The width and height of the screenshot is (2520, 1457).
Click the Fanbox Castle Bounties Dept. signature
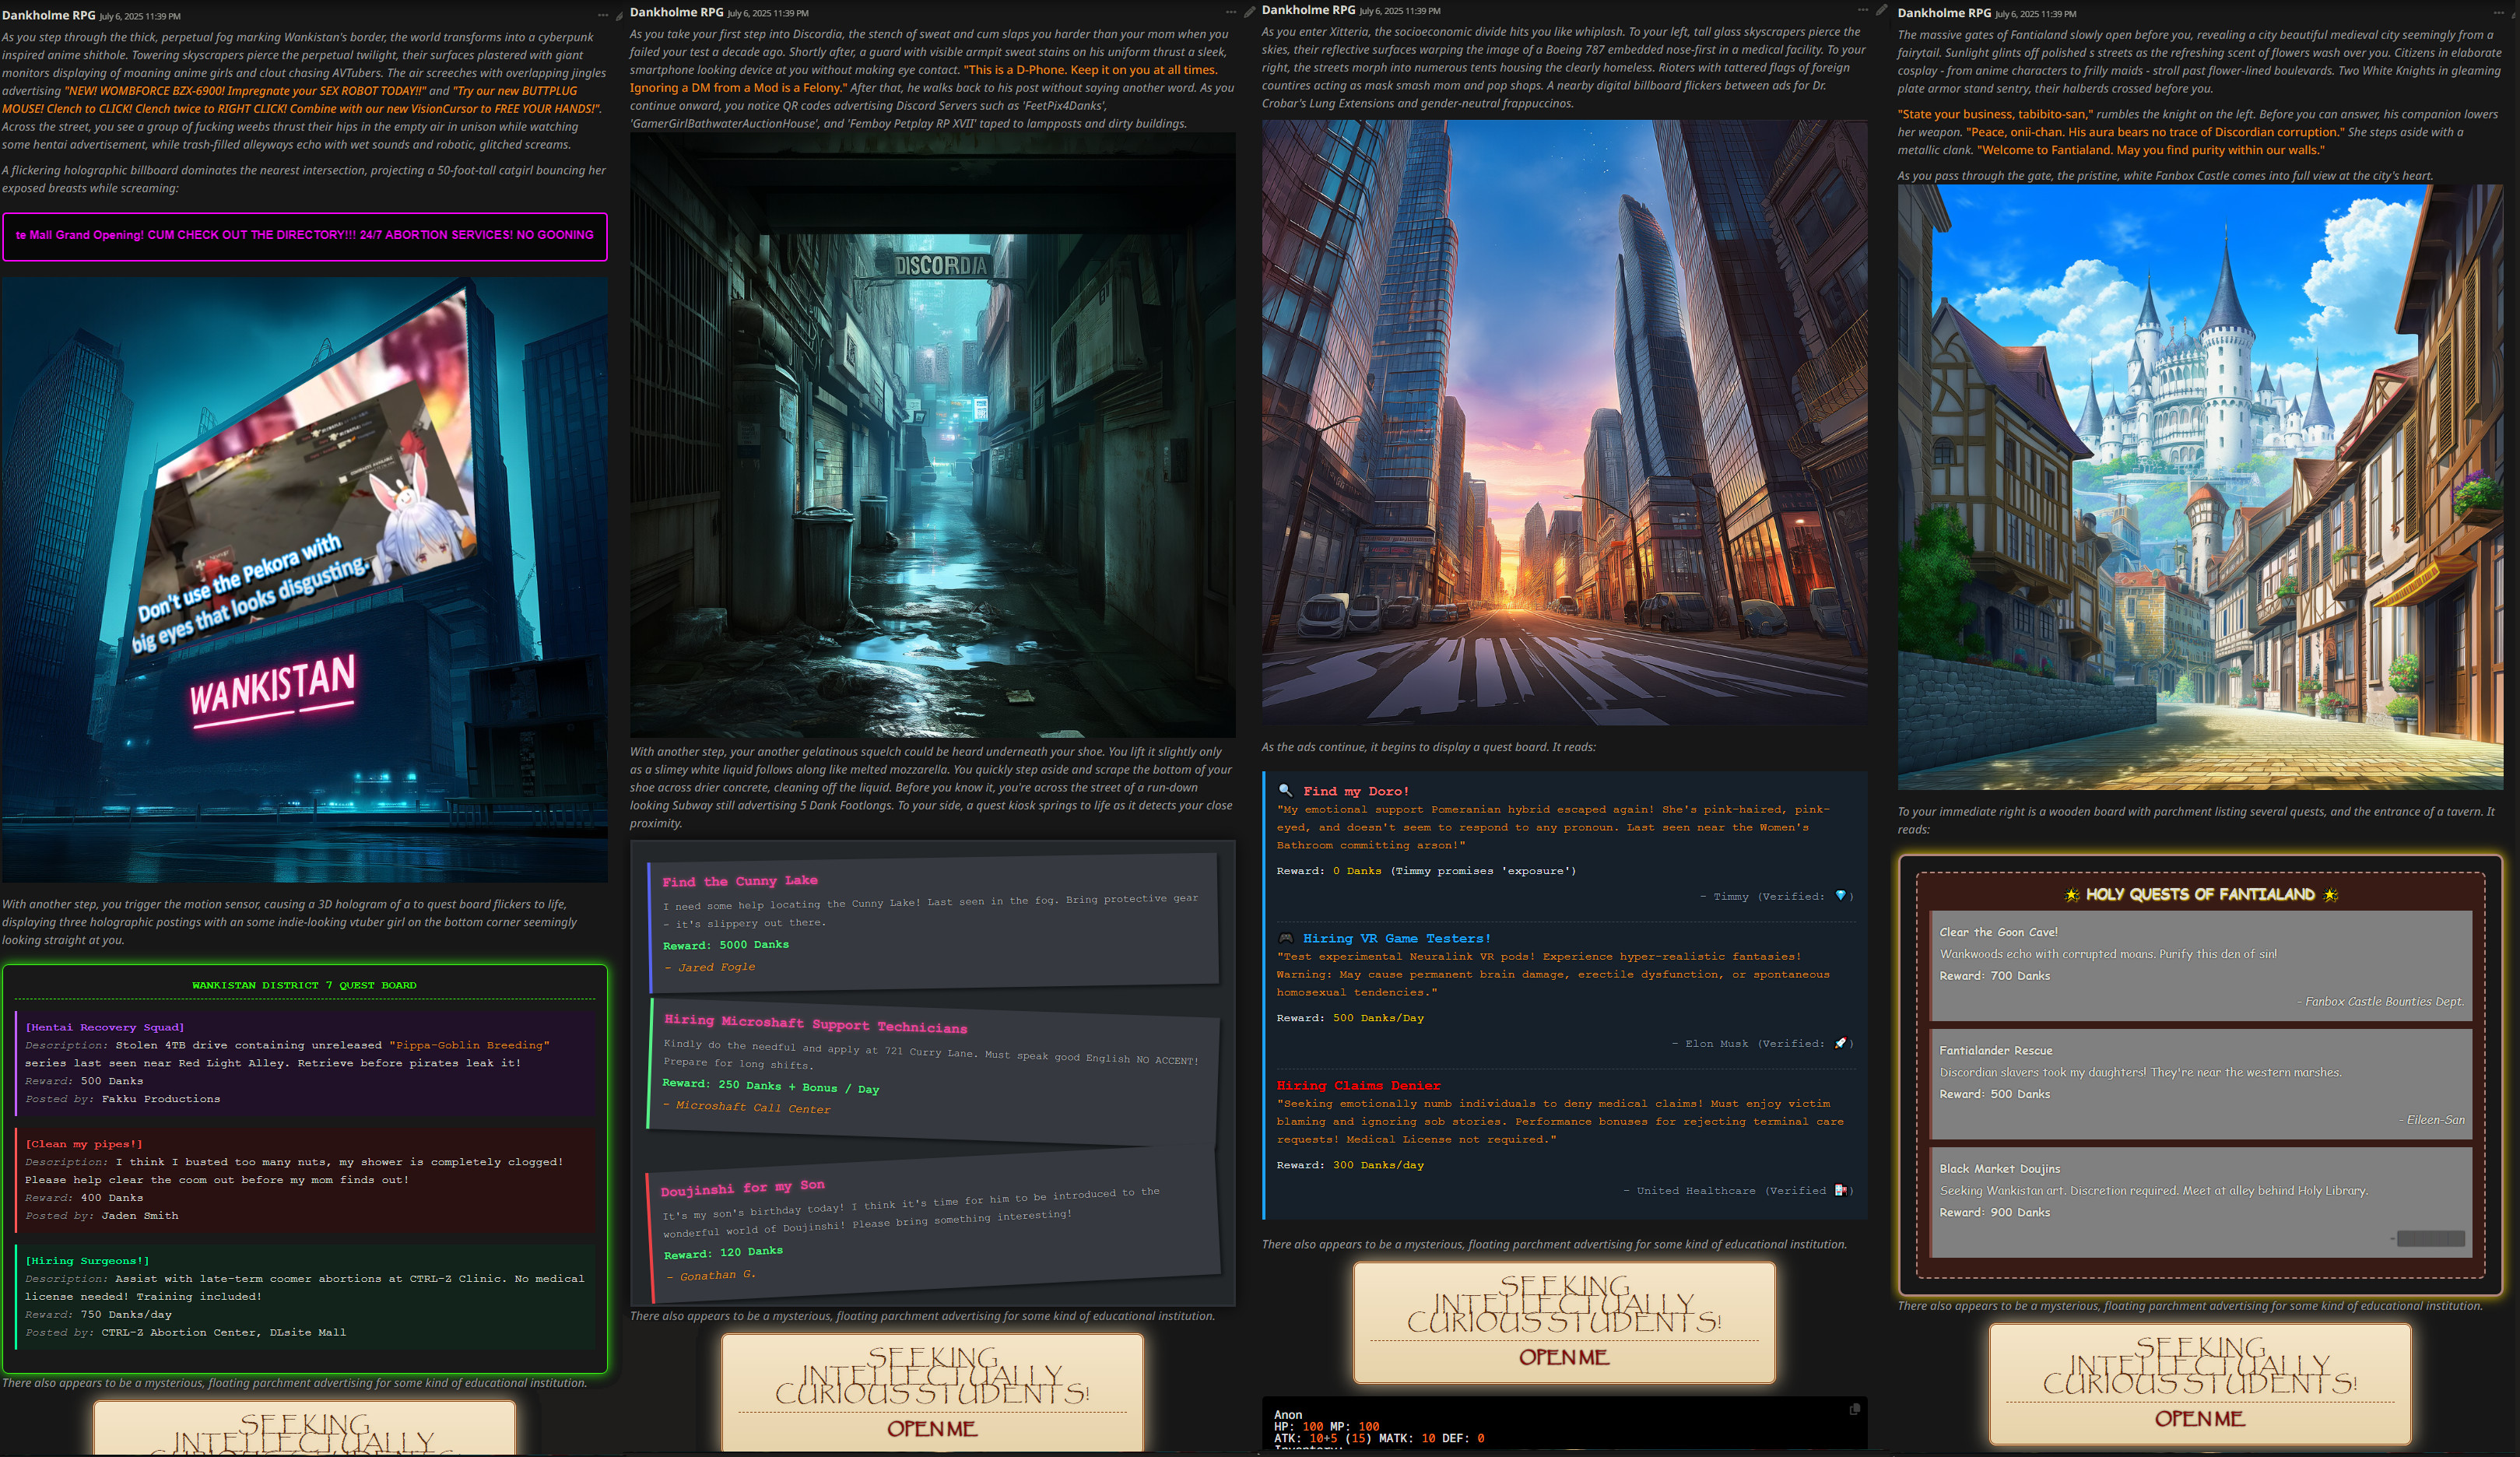(x=2380, y=1001)
